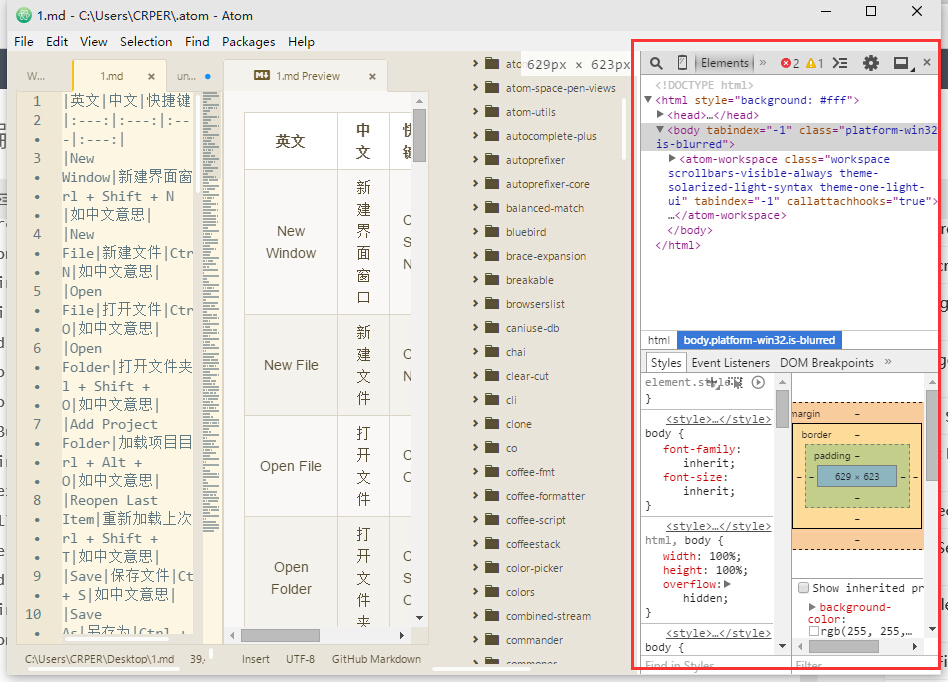This screenshot has height=682, width=948.
Task: Click the dock side icon in DevTools
Action: [x=901, y=64]
